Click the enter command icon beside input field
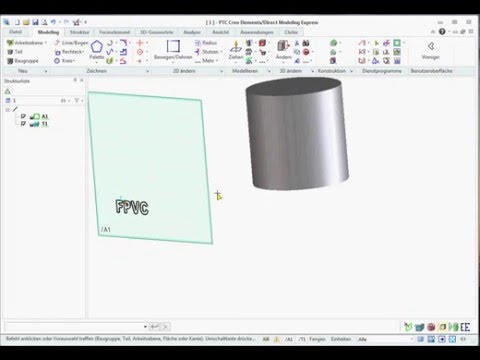This screenshot has width=480, height=360. click(x=155, y=327)
